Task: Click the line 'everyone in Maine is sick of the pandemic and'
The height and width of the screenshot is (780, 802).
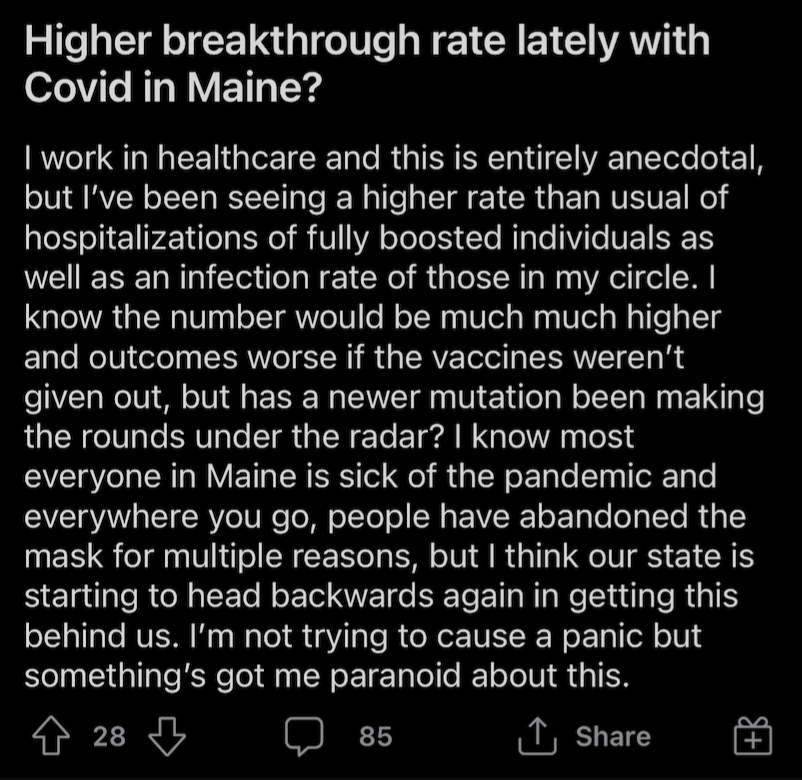Action: point(370,477)
